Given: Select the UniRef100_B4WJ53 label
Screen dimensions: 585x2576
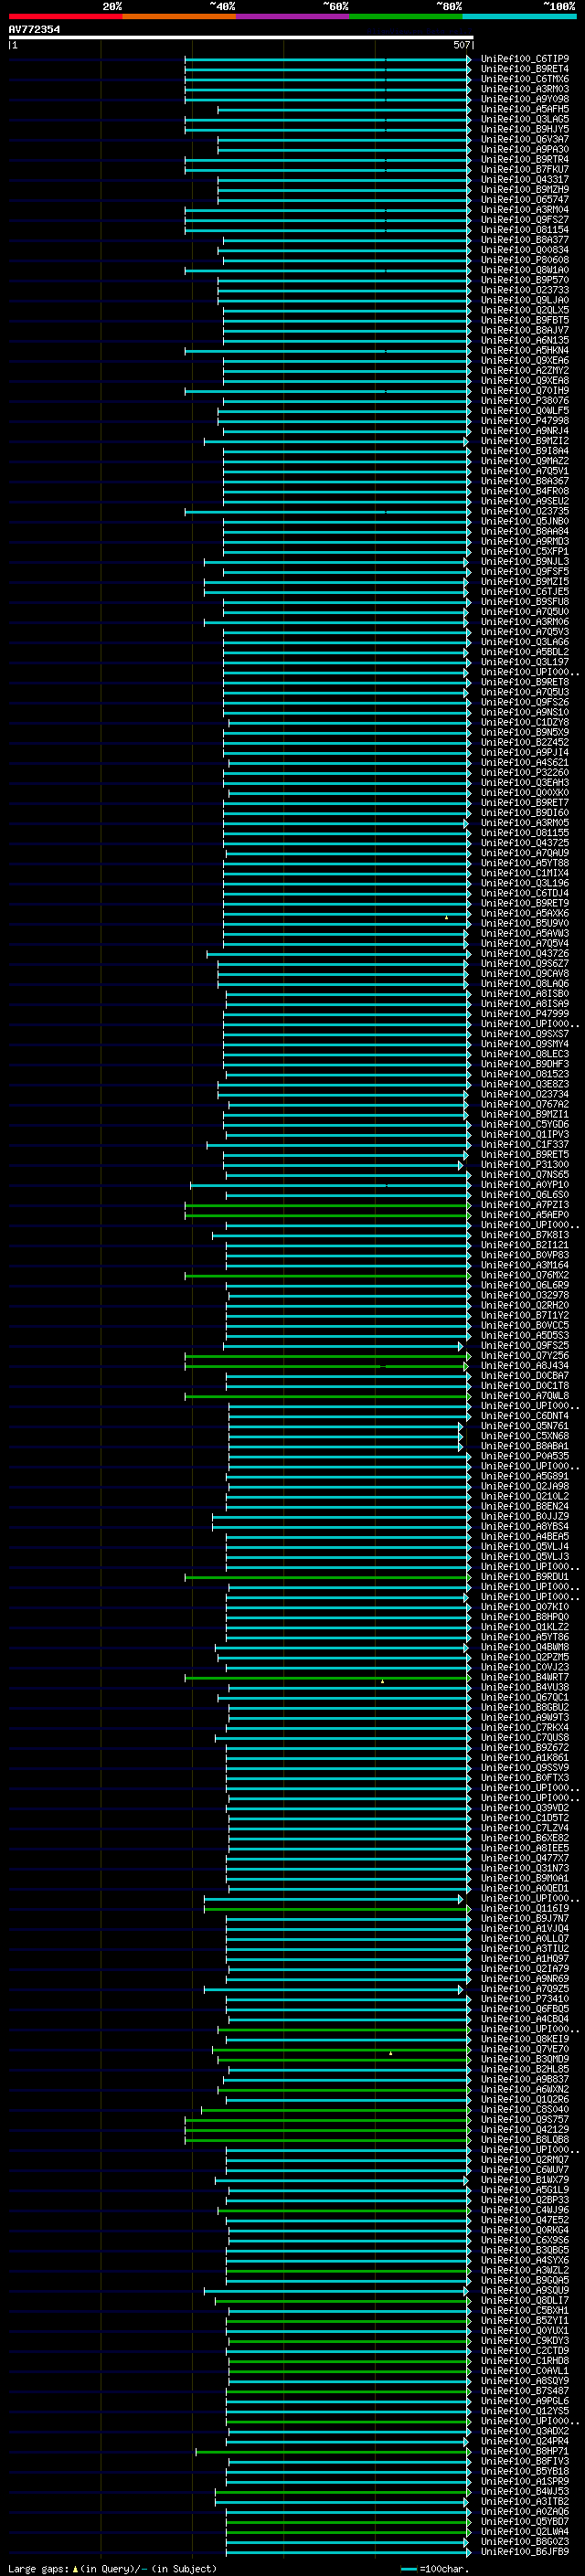Looking at the screenshot, I should pos(524,2491).
